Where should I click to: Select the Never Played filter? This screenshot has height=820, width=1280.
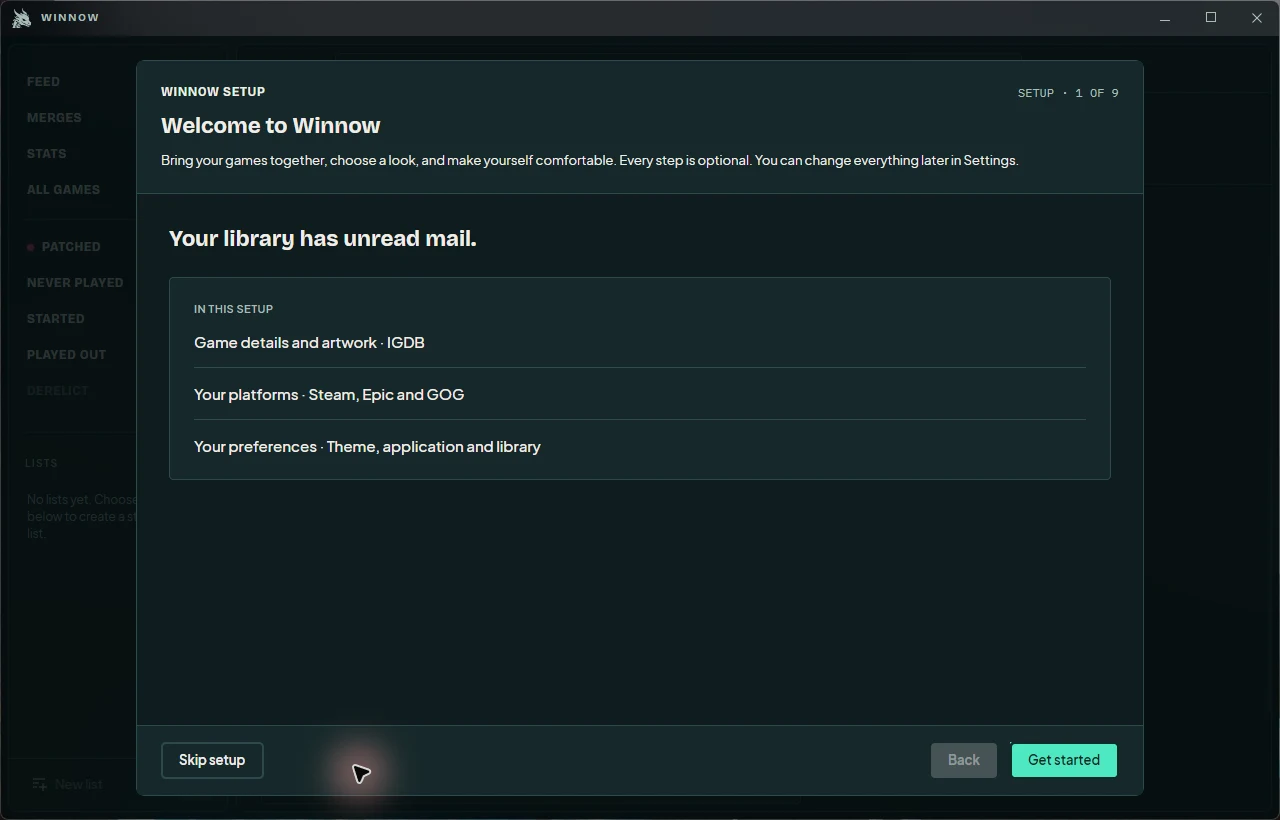pos(75,283)
